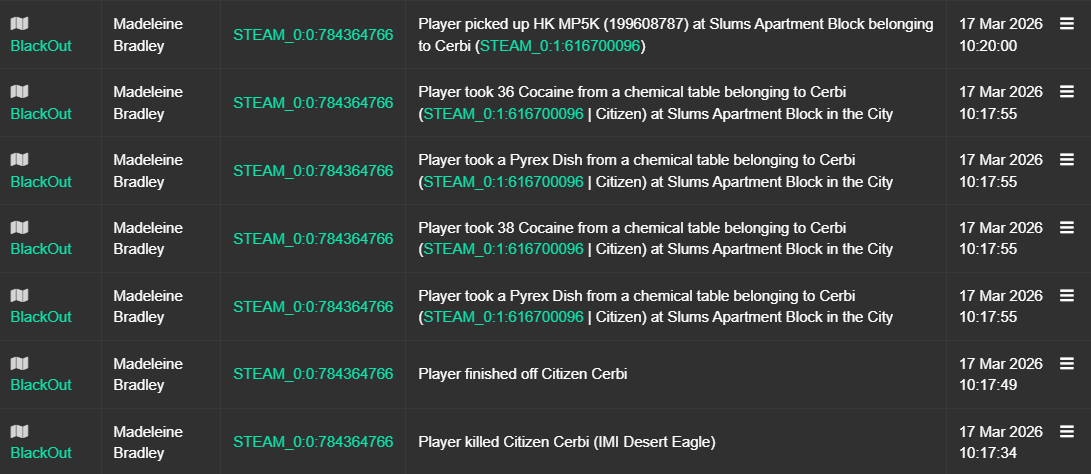Click map icon in finished off Cerbi row
Image resolution: width=1091 pixels, height=474 pixels.
19,364
